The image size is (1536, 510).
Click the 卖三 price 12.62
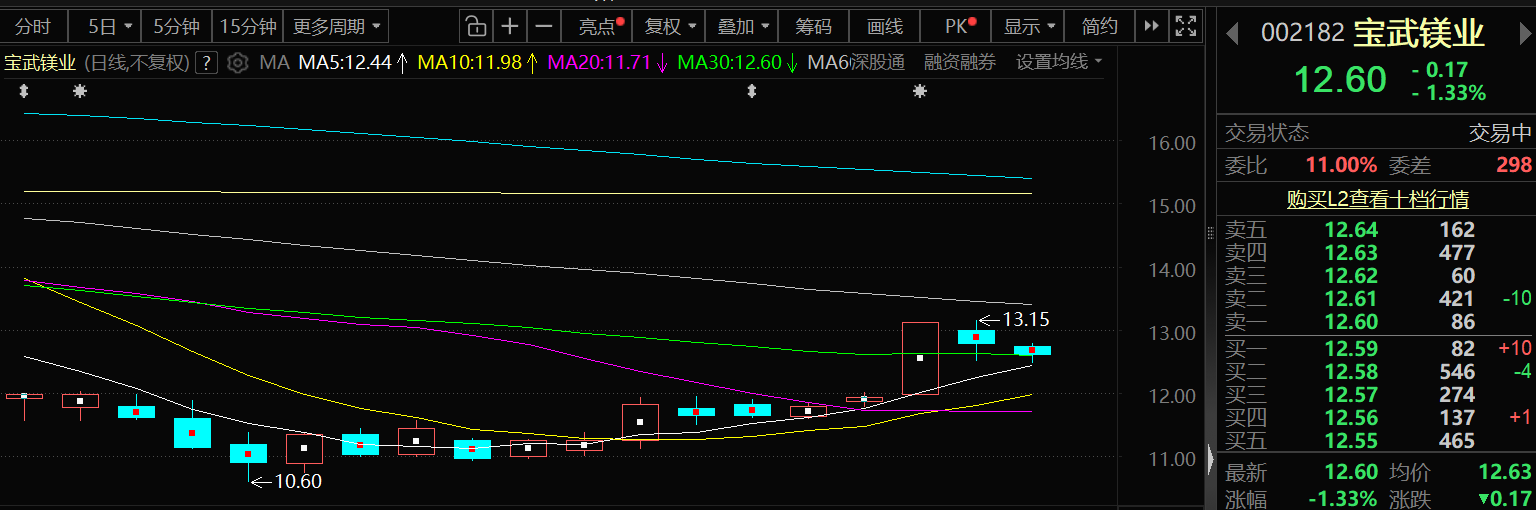pos(1351,276)
